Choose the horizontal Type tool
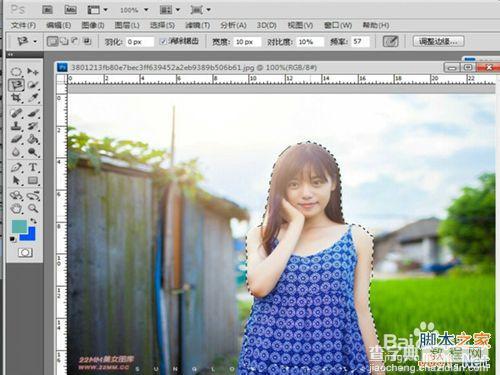The height and width of the screenshot is (375, 500). click(x=33, y=167)
